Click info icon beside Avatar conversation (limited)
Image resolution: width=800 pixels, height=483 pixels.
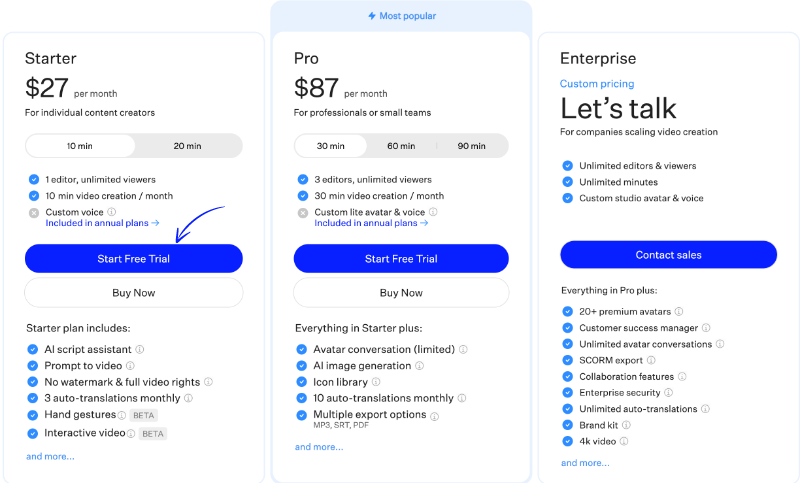pyautogui.click(x=463, y=349)
